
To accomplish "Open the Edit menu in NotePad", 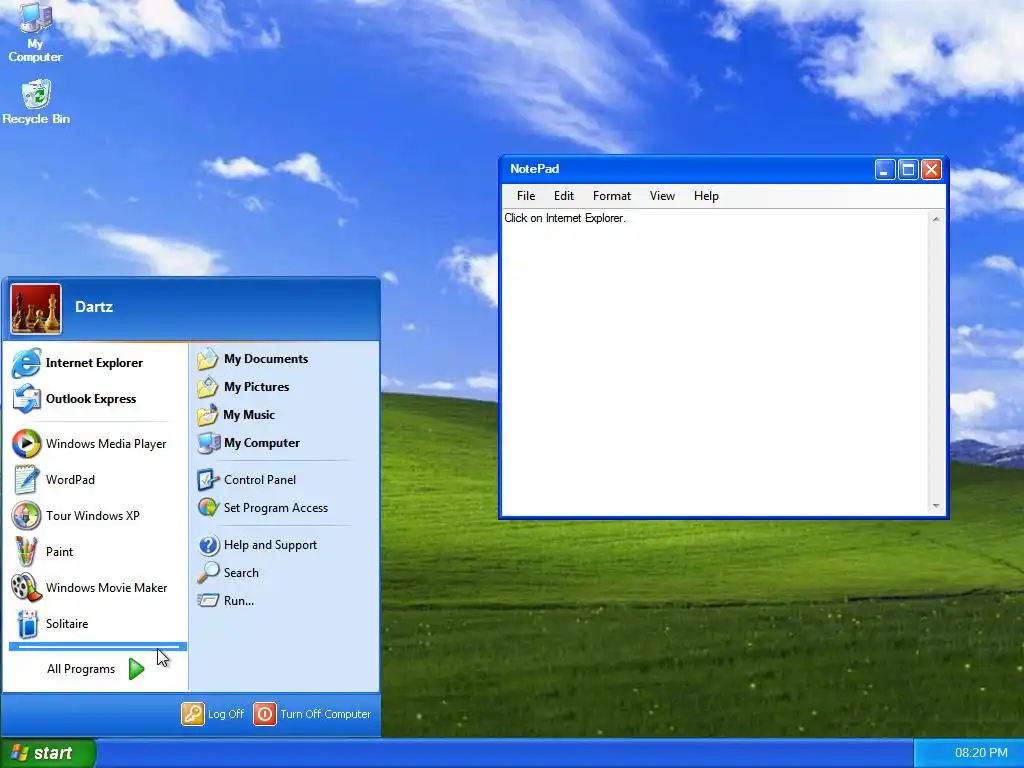I will point(564,196).
